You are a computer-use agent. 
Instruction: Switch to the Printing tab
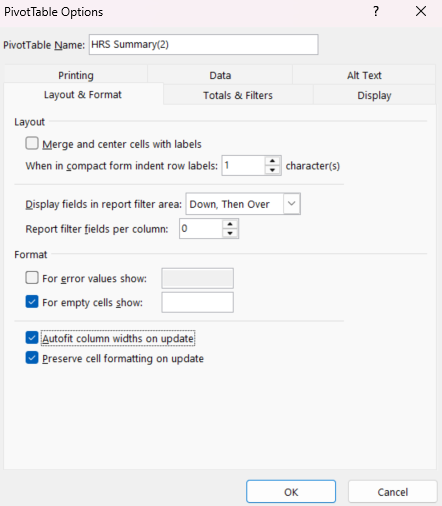click(76, 75)
